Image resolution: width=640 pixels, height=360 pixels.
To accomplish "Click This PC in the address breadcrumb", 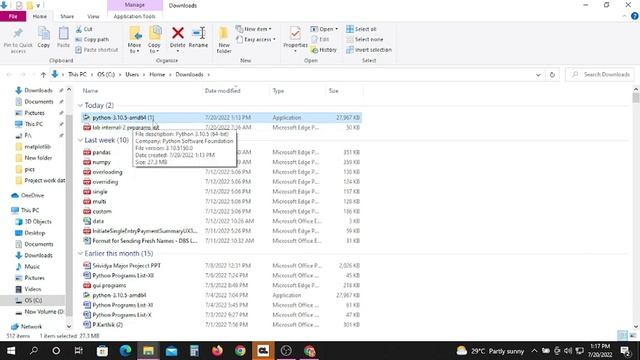I will pos(77,75).
